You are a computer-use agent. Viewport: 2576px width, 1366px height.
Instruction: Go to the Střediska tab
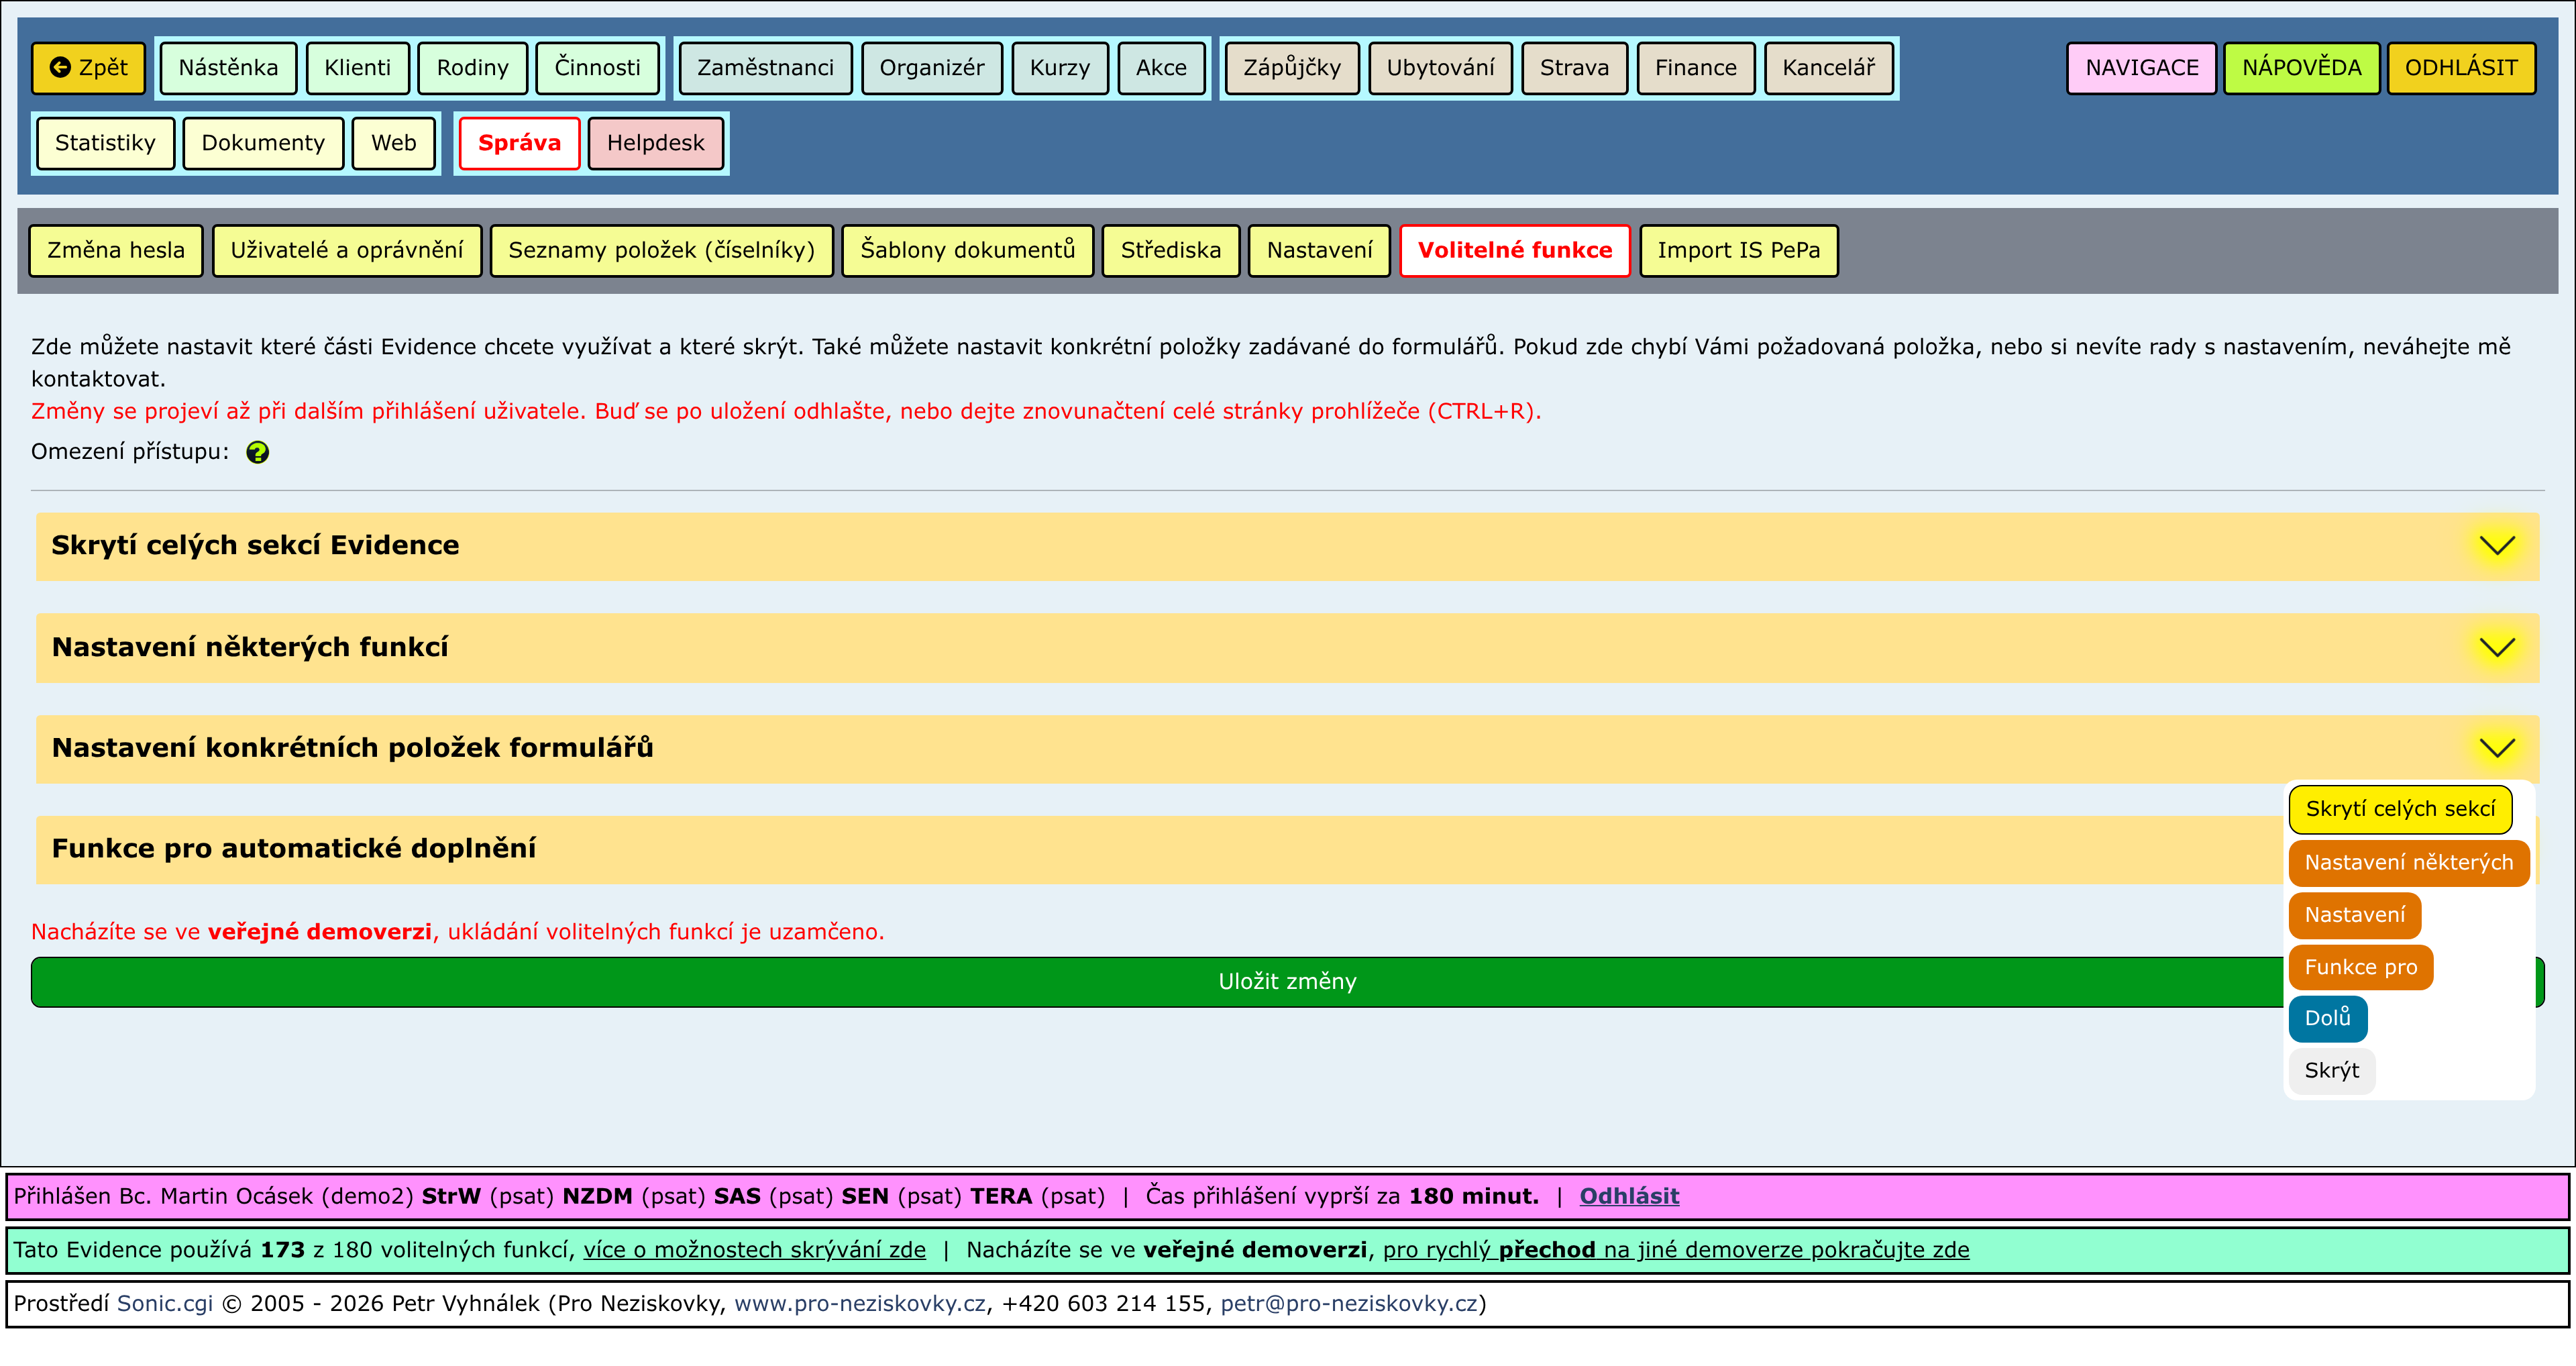click(1170, 251)
